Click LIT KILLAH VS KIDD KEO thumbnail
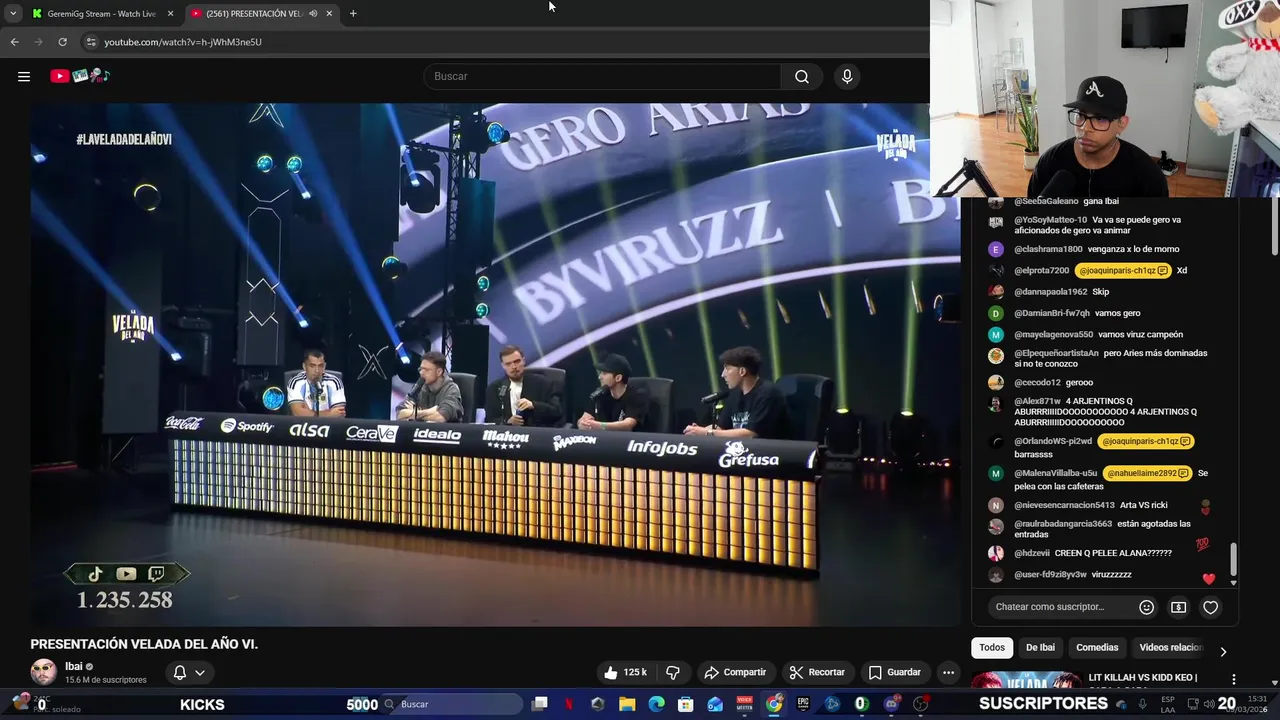Screen dimensions: 1280x720 (x=1025, y=681)
